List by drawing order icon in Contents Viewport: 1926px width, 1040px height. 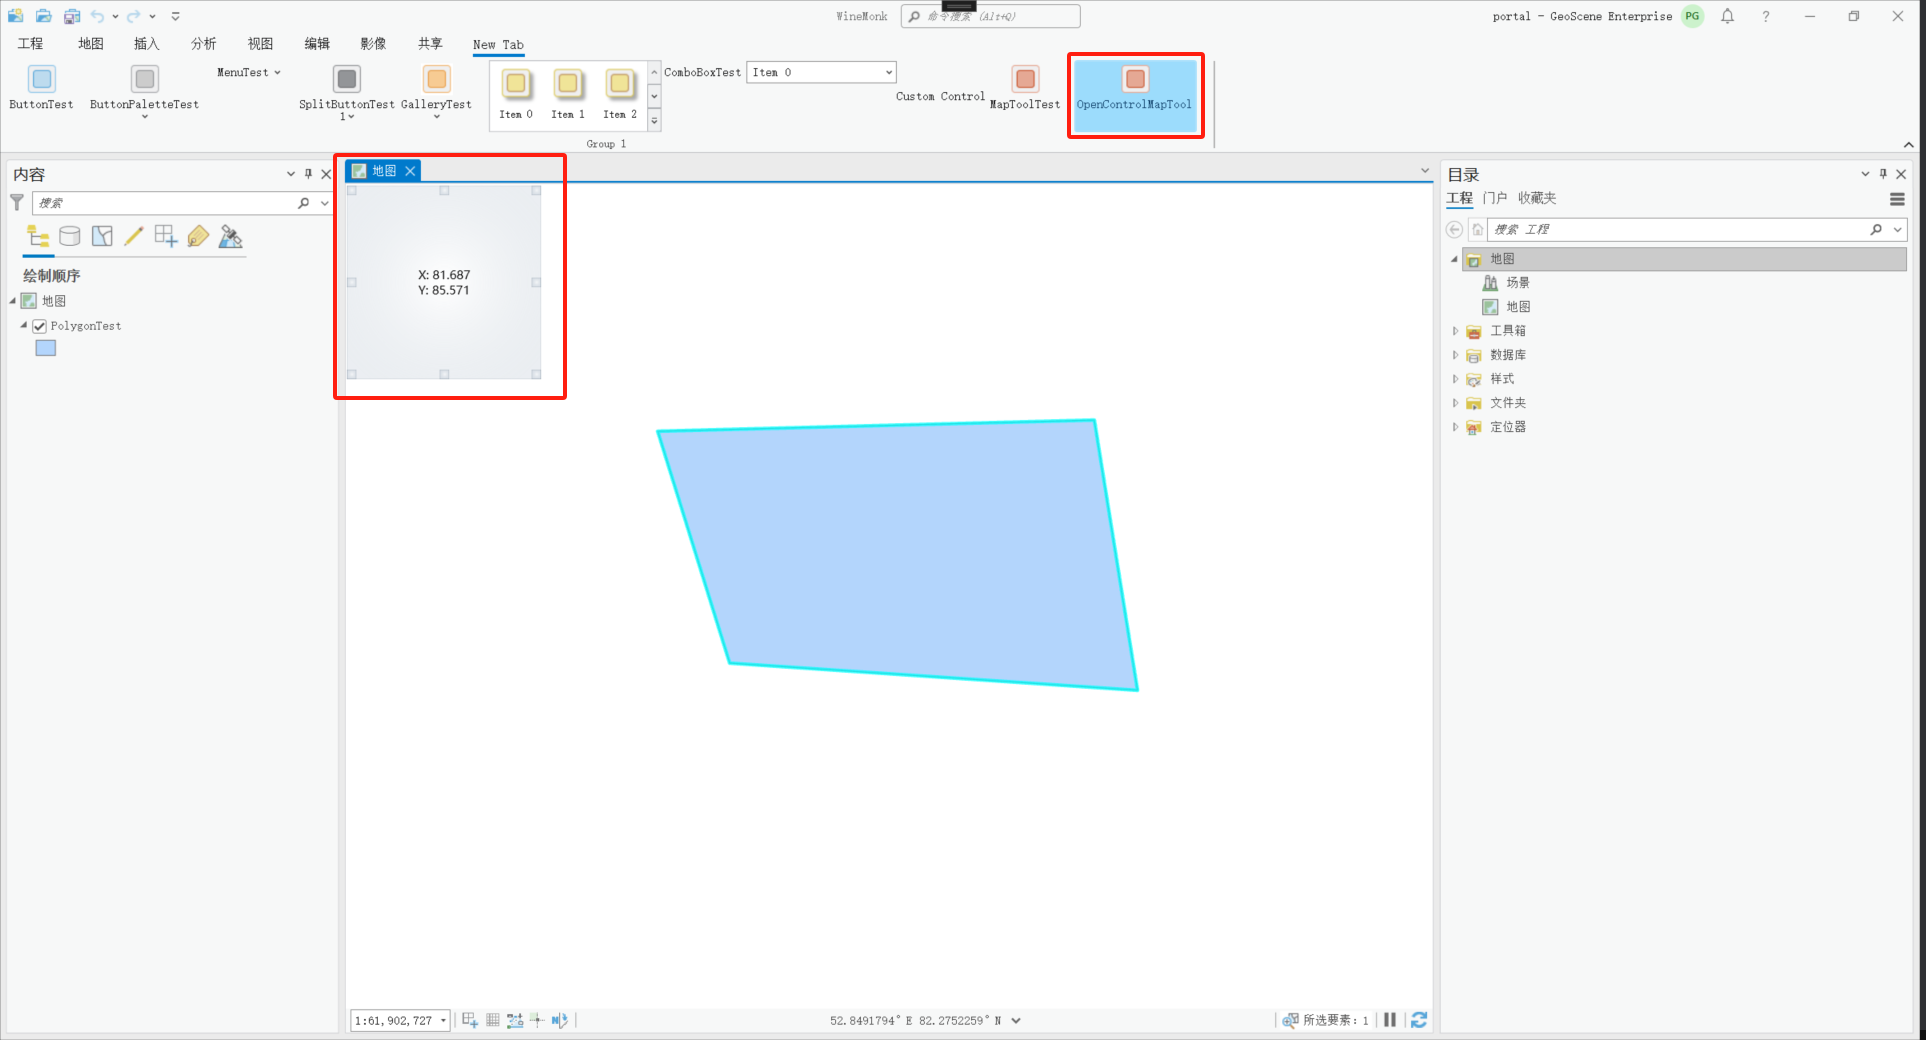point(38,236)
